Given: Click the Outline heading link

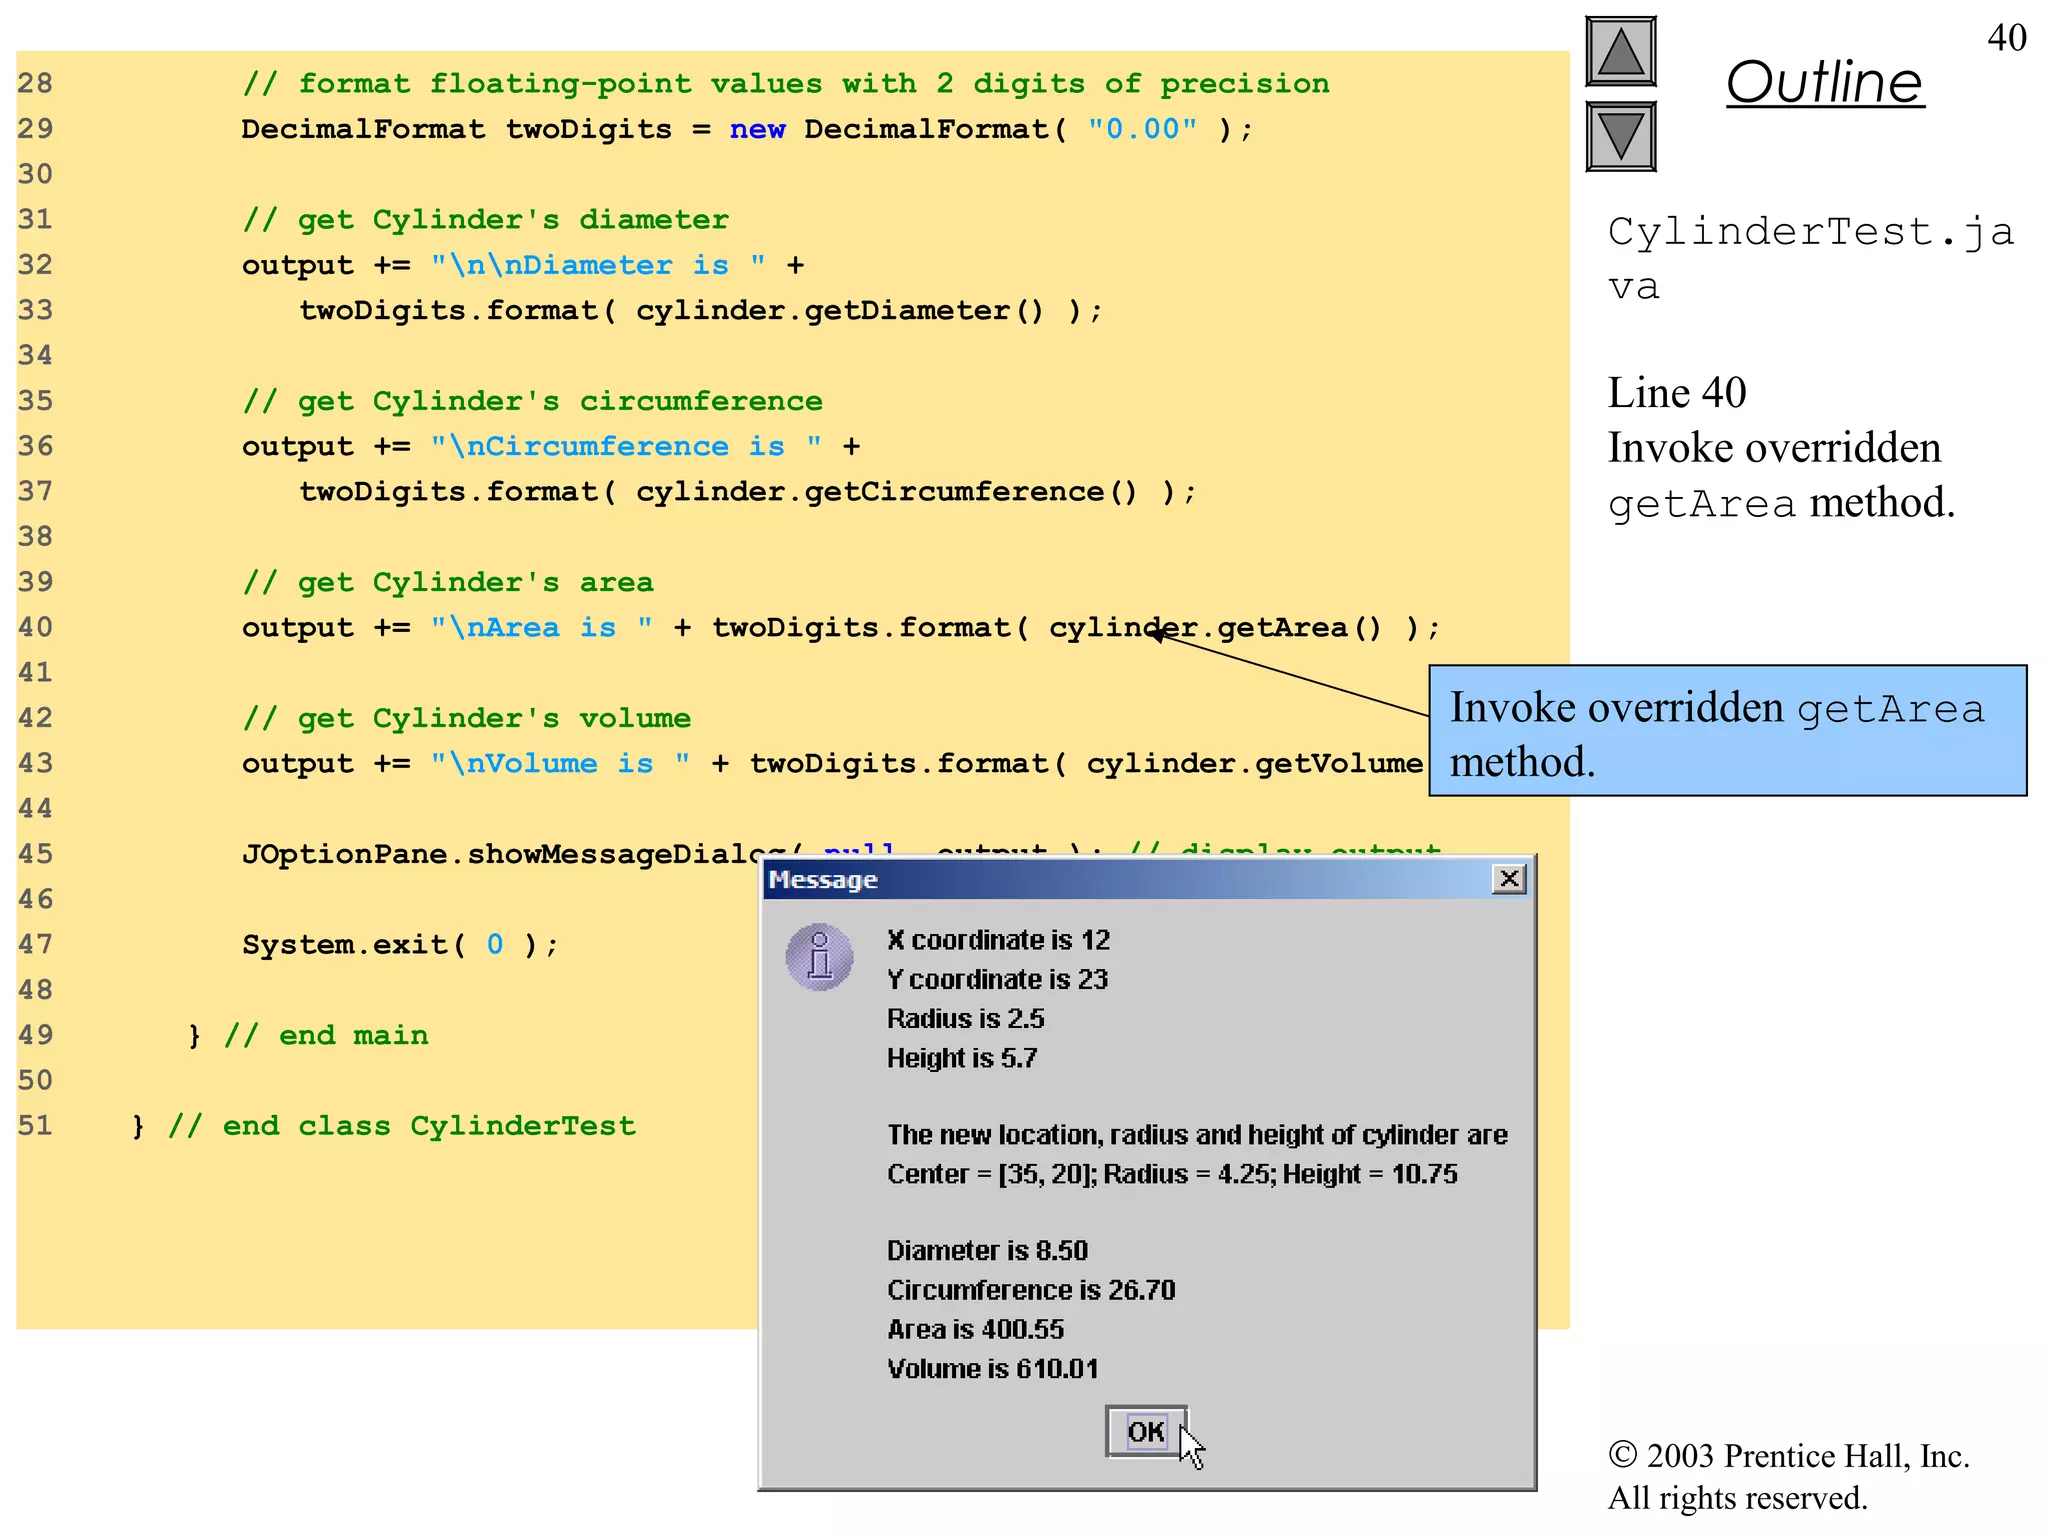Looking at the screenshot, I should point(1824,82).
